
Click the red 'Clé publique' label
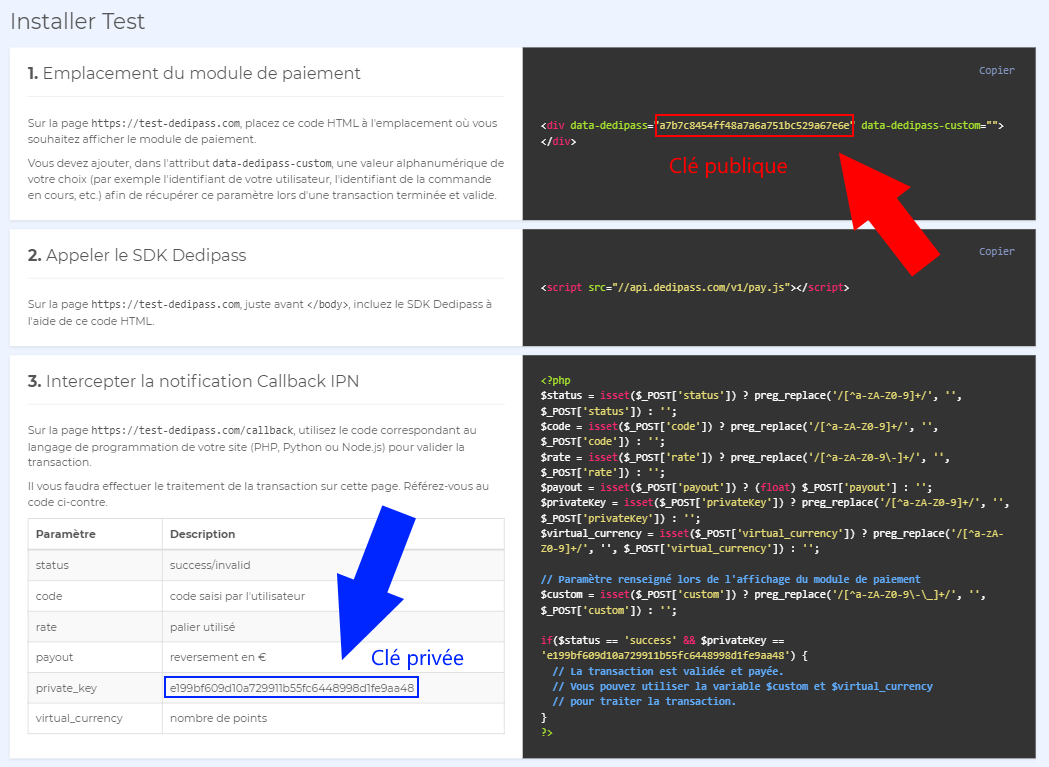pyautogui.click(x=728, y=167)
